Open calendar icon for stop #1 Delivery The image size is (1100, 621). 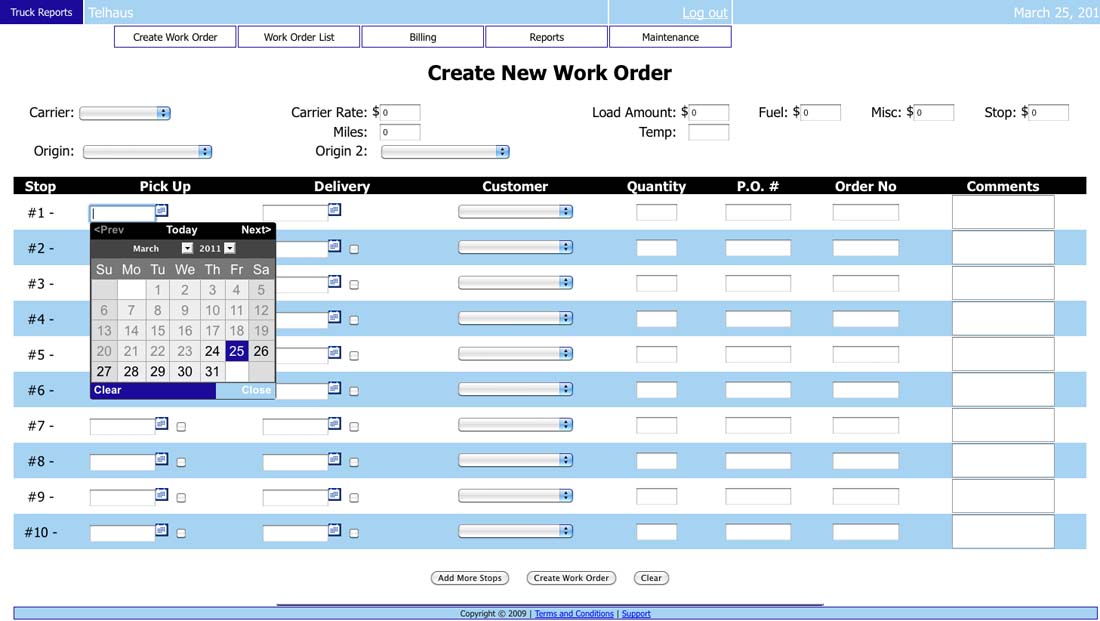point(335,210)
